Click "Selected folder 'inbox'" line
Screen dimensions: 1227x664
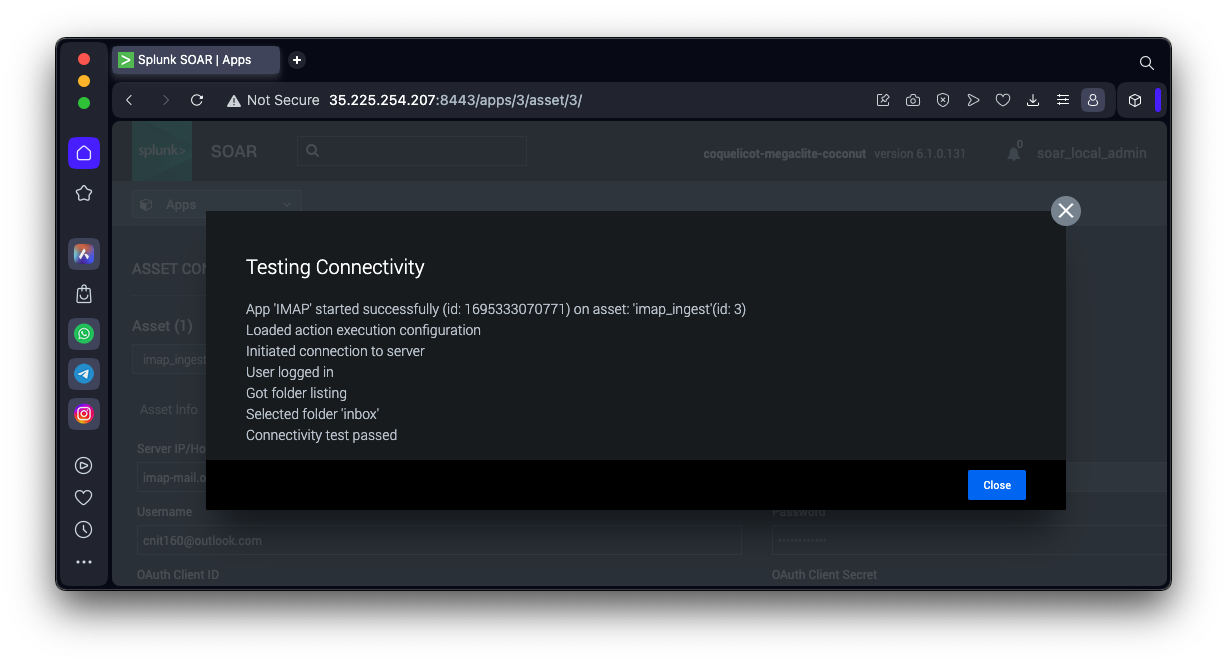click(x=312, y=414)
